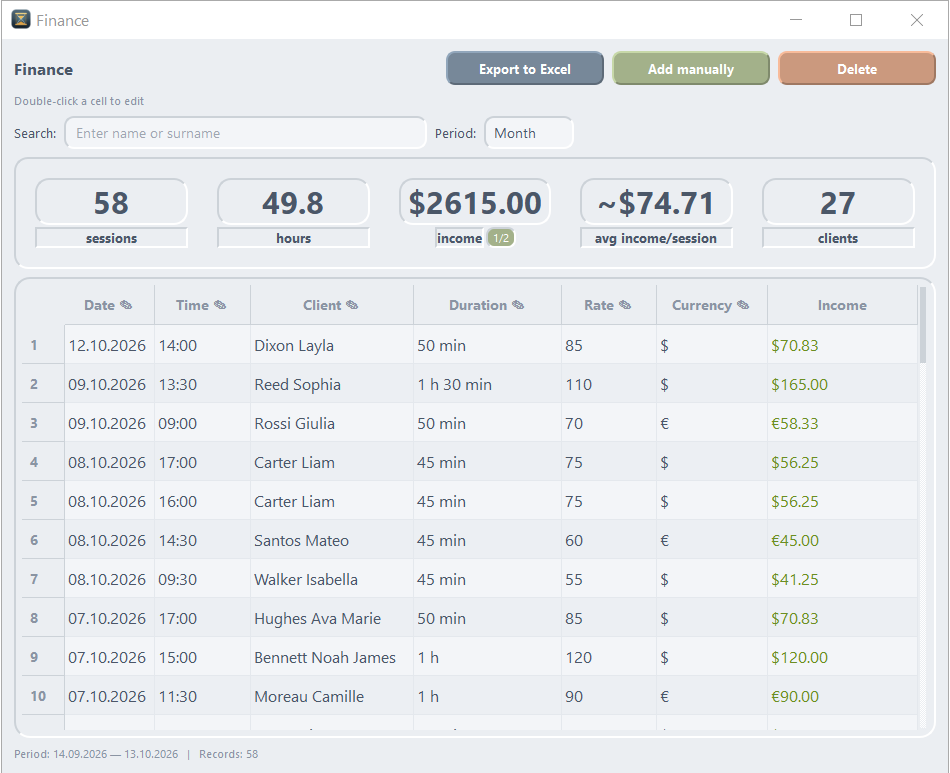The image size is (950, 773).
Task: Click the table's vertical scrollbar thumb
Action: (923, 325)
